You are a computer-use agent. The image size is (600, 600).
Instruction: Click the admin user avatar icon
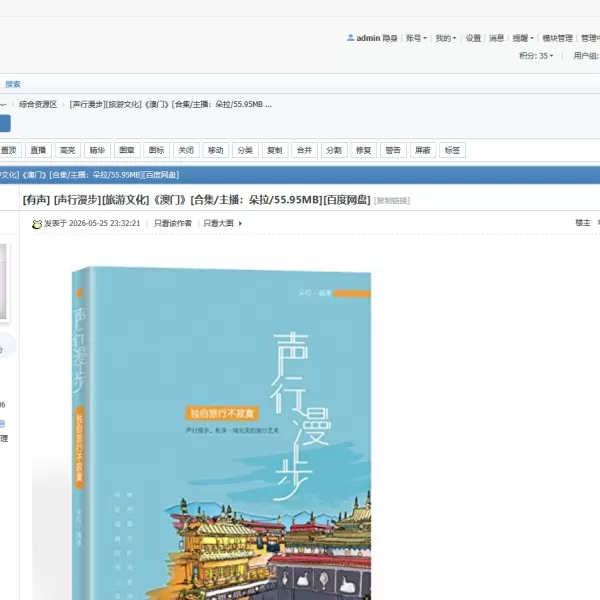click(x=350, y=38)
